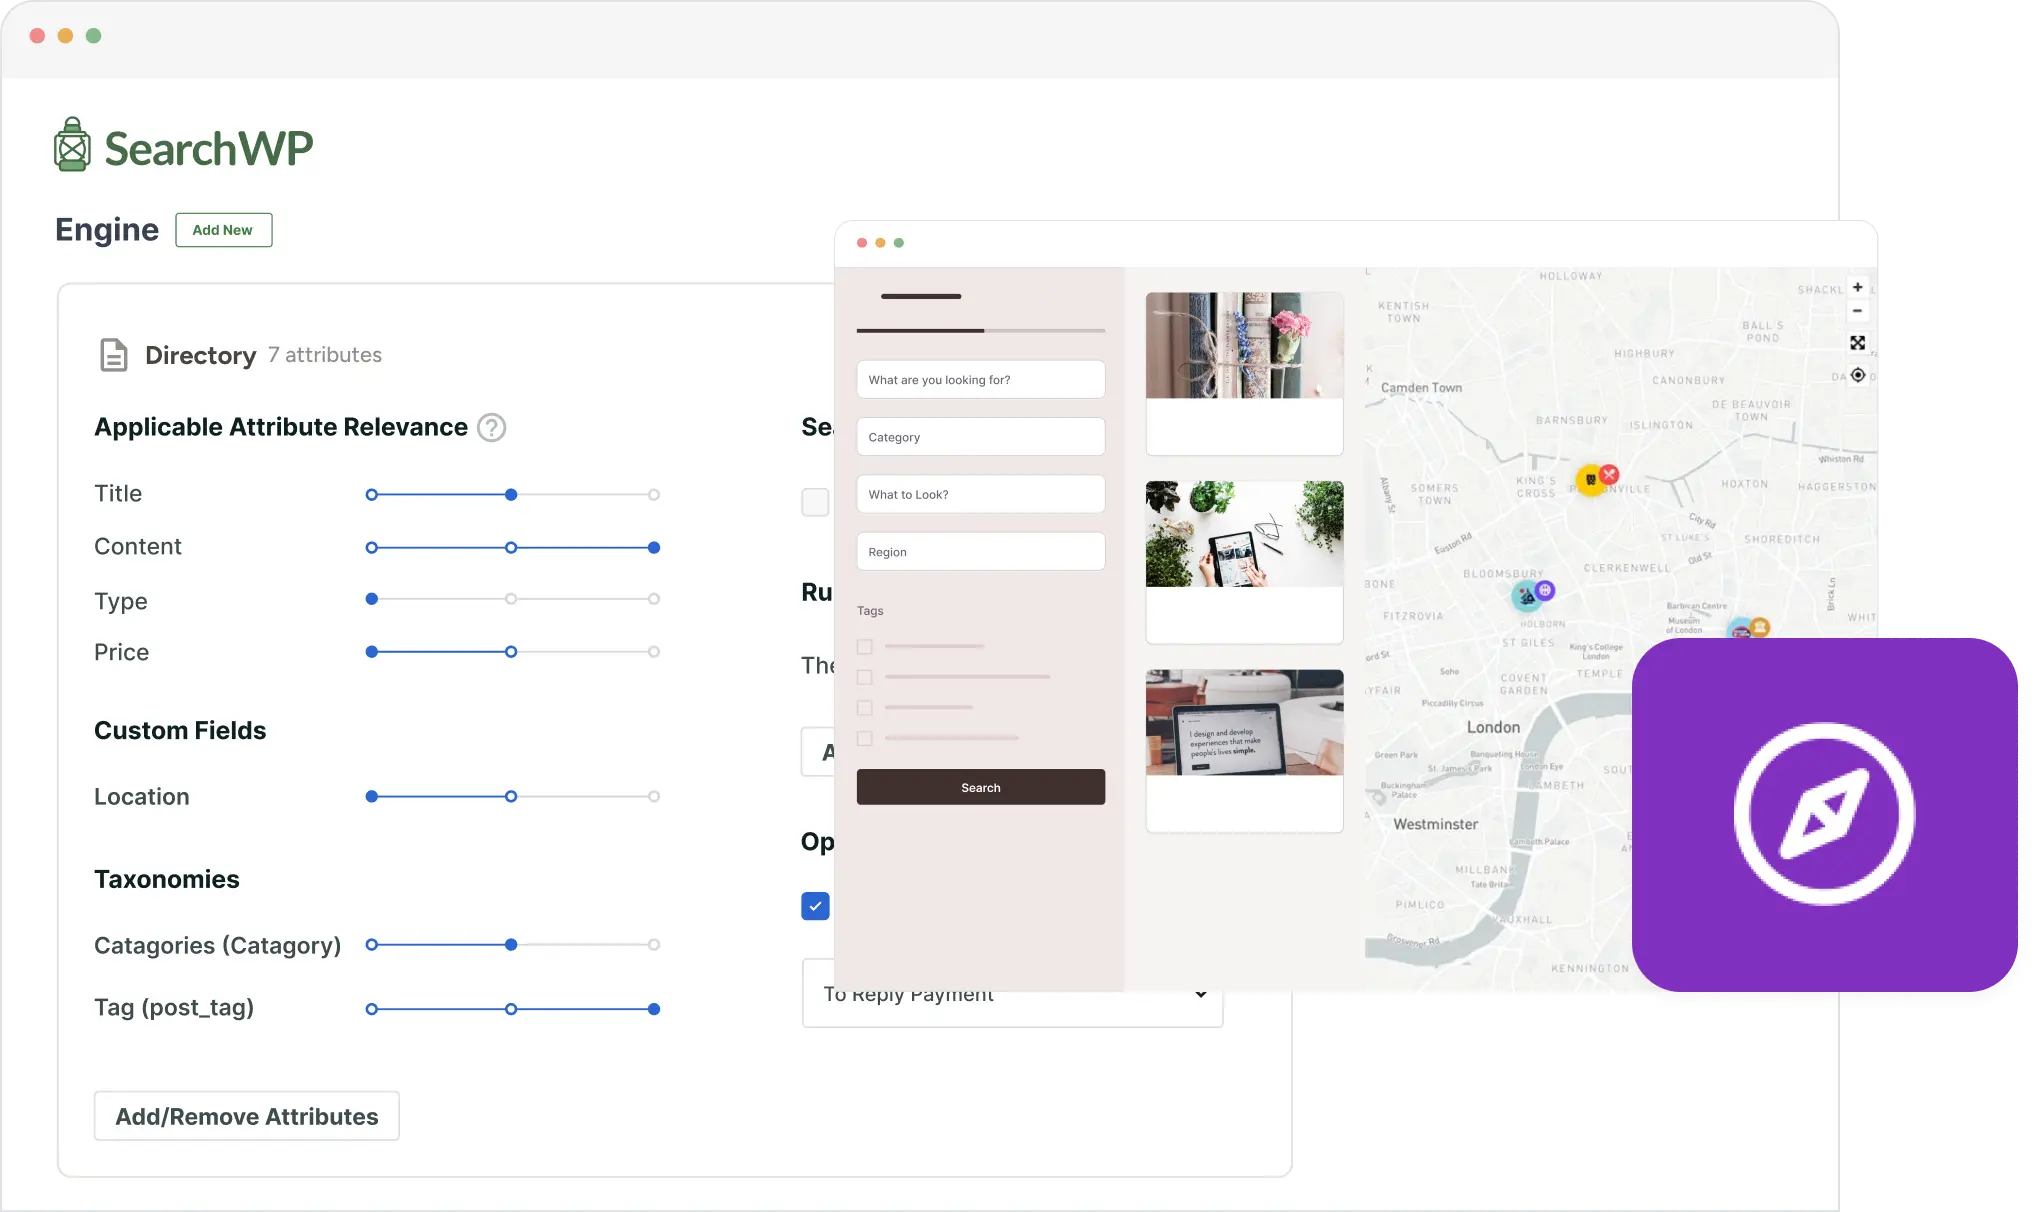The height and width of the screenshot is (1212, 2035).
Task: Click the SearchWP lantern logo icon
Action: coord(71,143)
